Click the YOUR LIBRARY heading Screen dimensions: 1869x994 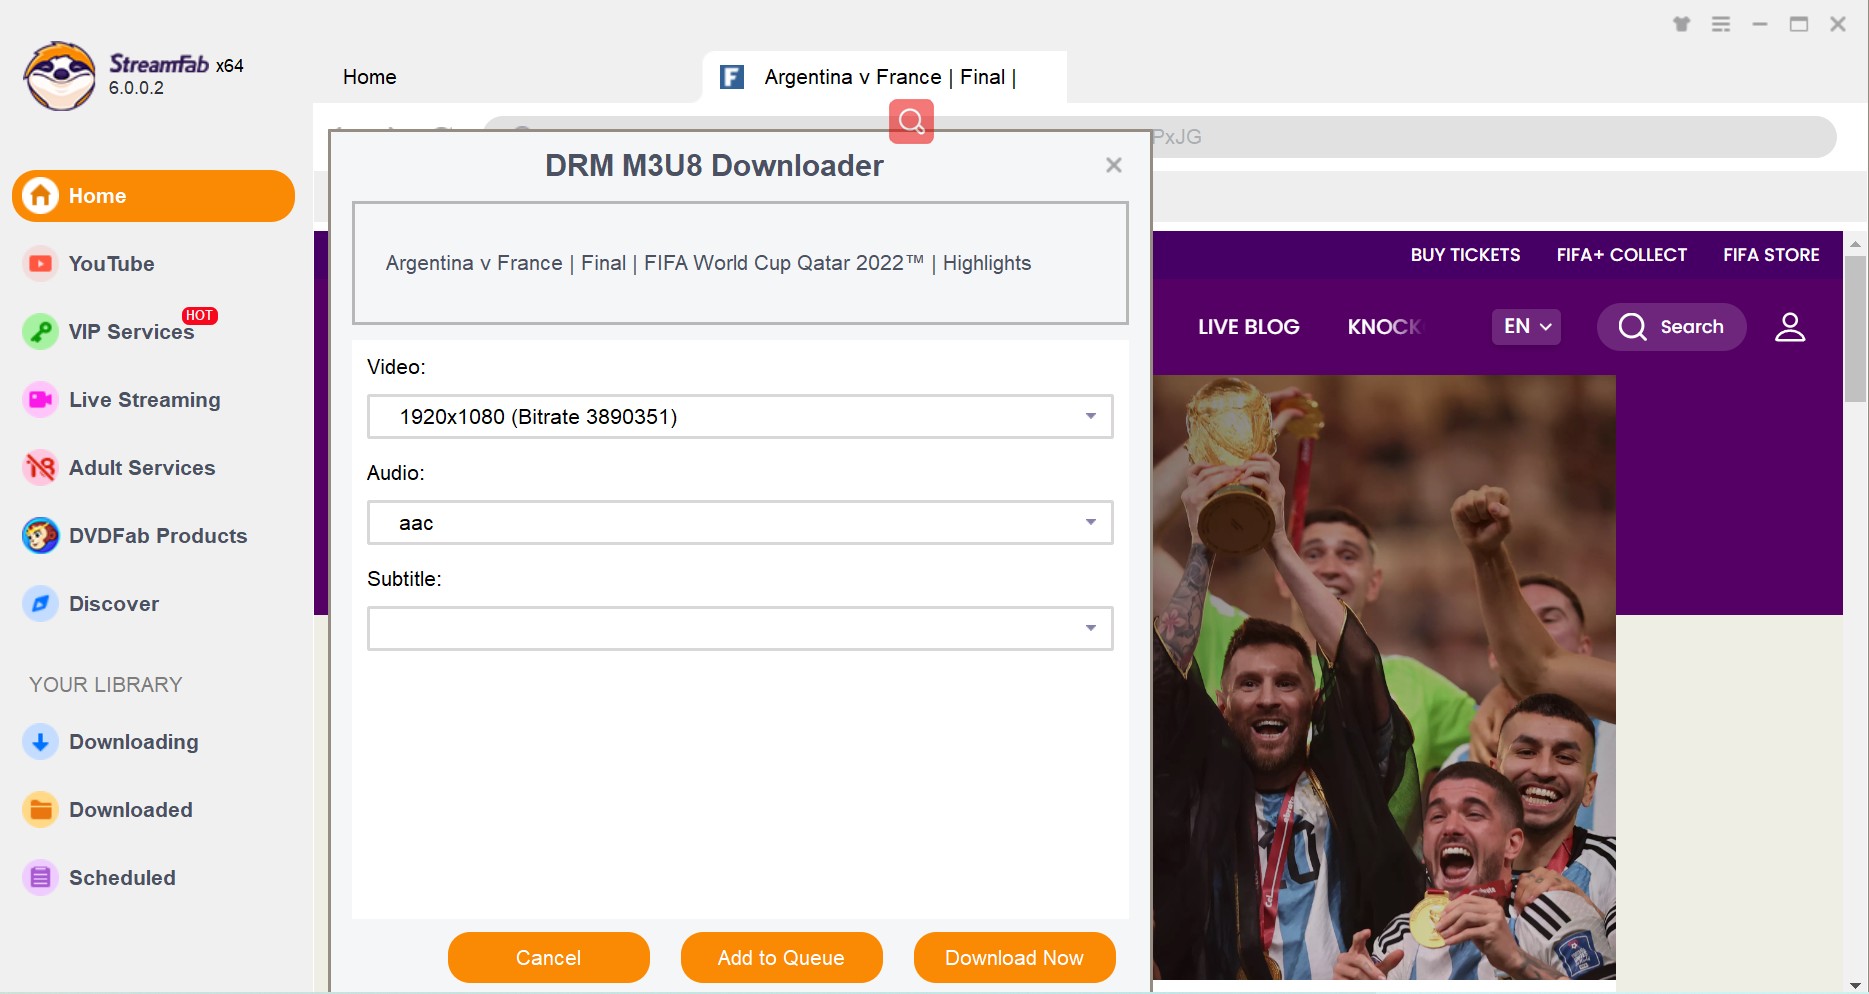point(106,685)
